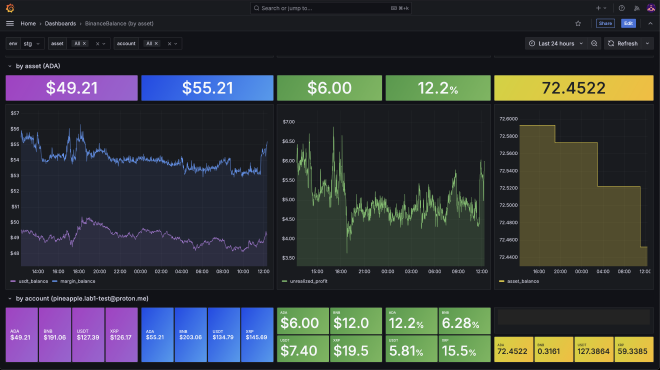Click the blue USDT $134.79 tile
The width and height of the screenshot is (660, 370).
click(224, 335)
